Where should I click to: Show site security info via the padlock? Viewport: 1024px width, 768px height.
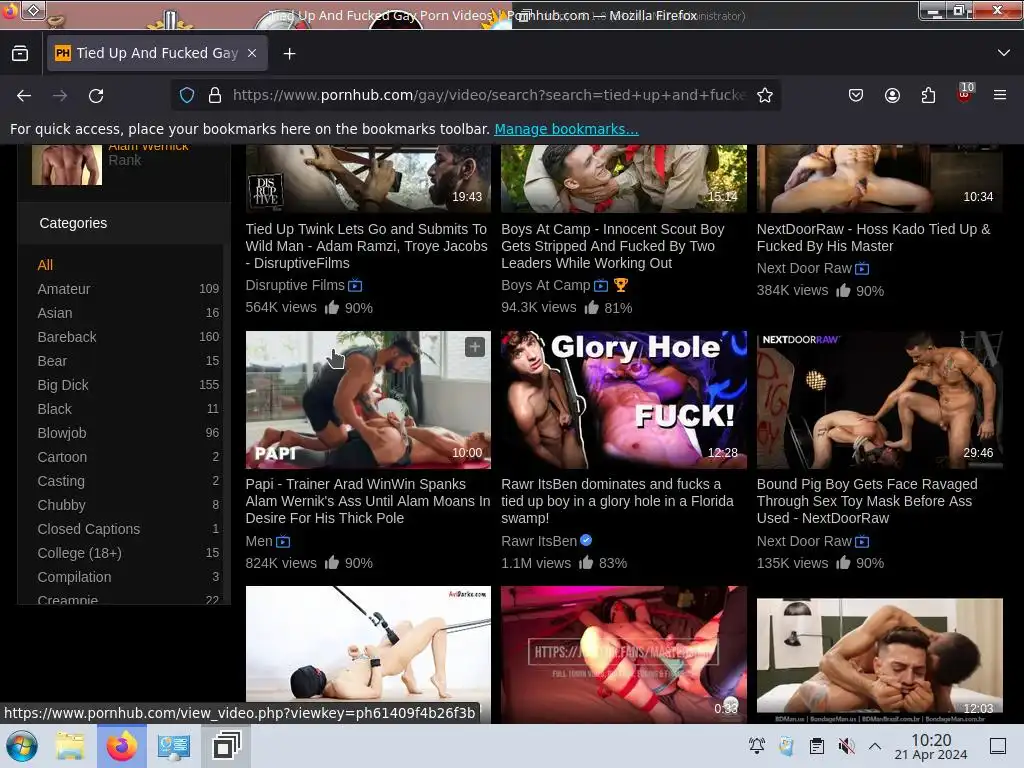(x=215, y=95)
